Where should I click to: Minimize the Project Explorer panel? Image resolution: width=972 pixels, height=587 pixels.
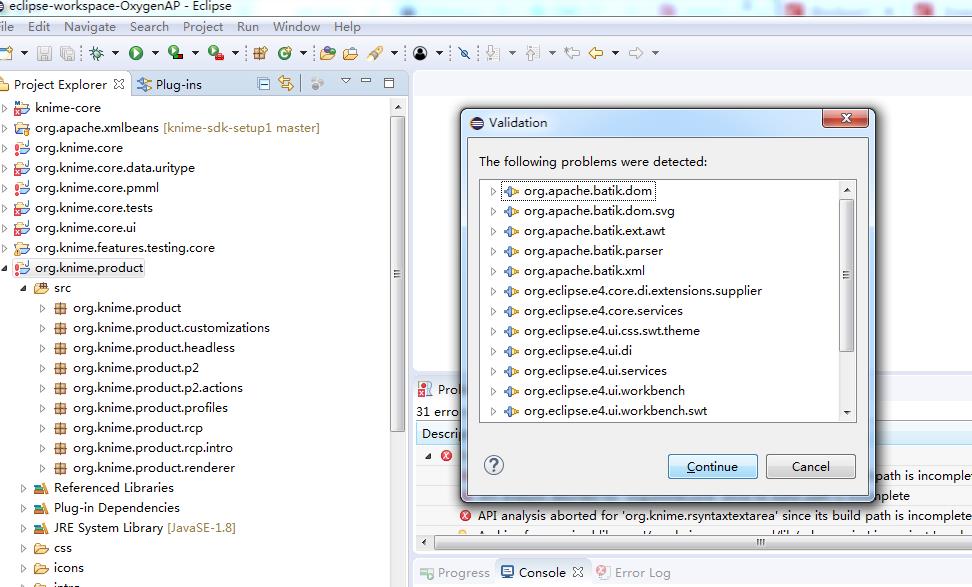[366, 81]
